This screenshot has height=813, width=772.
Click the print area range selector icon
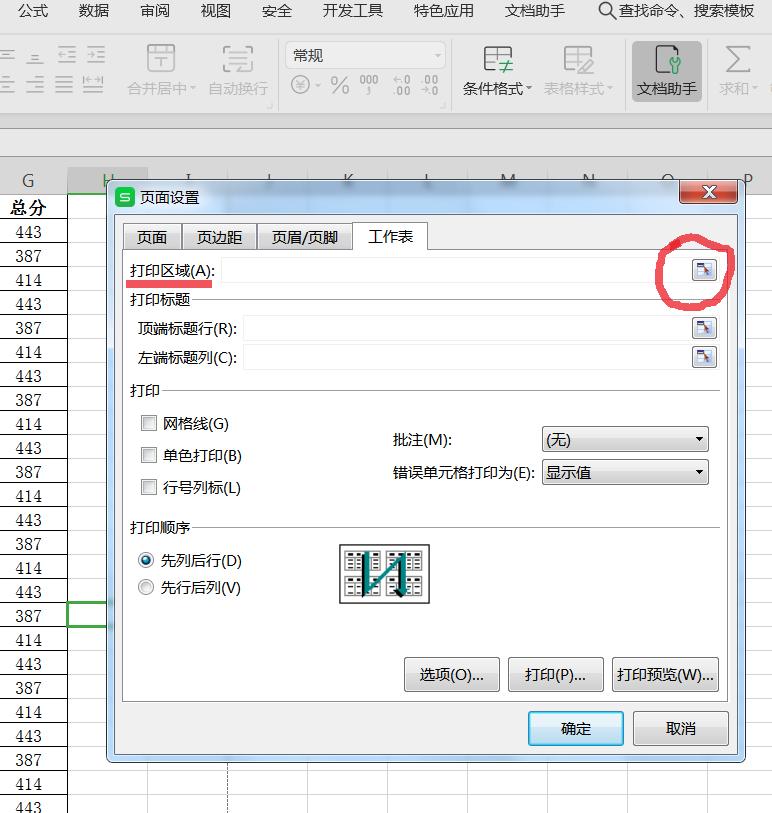(704, 270)
